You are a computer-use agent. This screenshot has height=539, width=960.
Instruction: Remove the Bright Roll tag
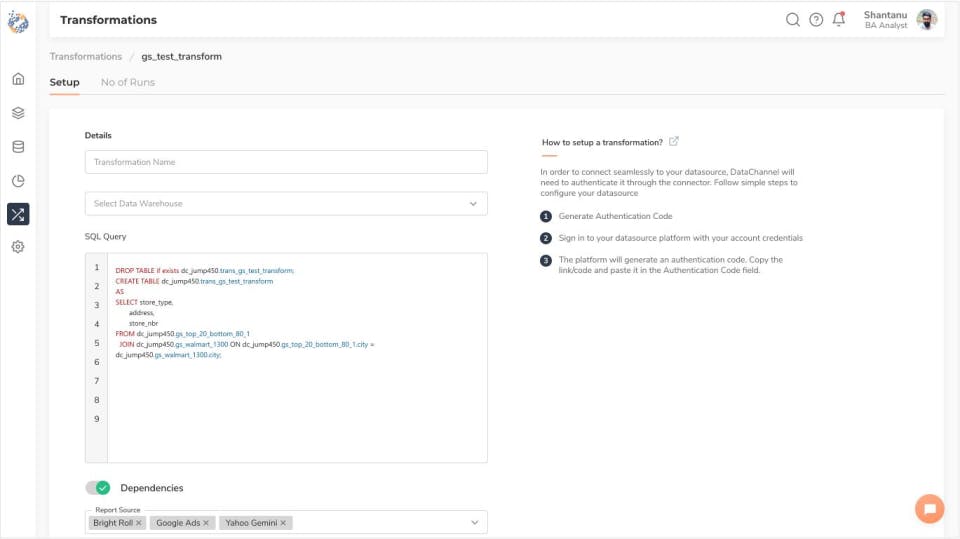click(x=139, y=523)
